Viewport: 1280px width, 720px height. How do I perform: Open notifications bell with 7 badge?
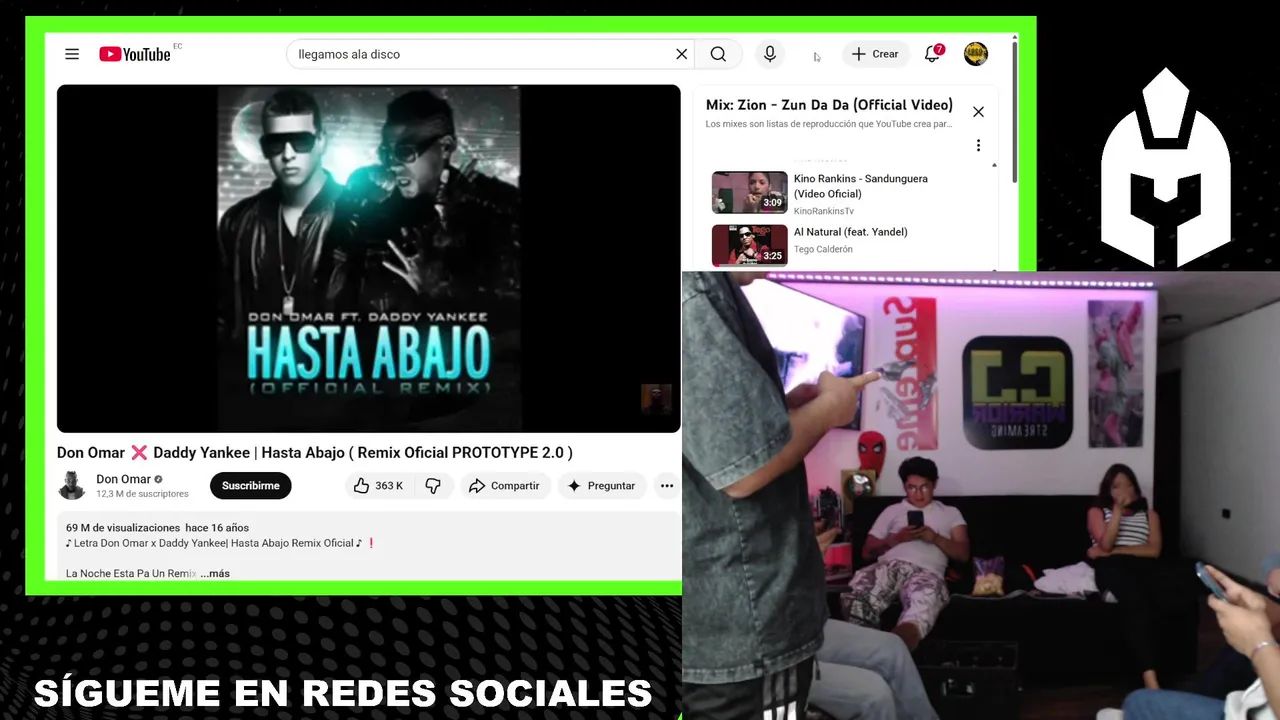[932, 54]
